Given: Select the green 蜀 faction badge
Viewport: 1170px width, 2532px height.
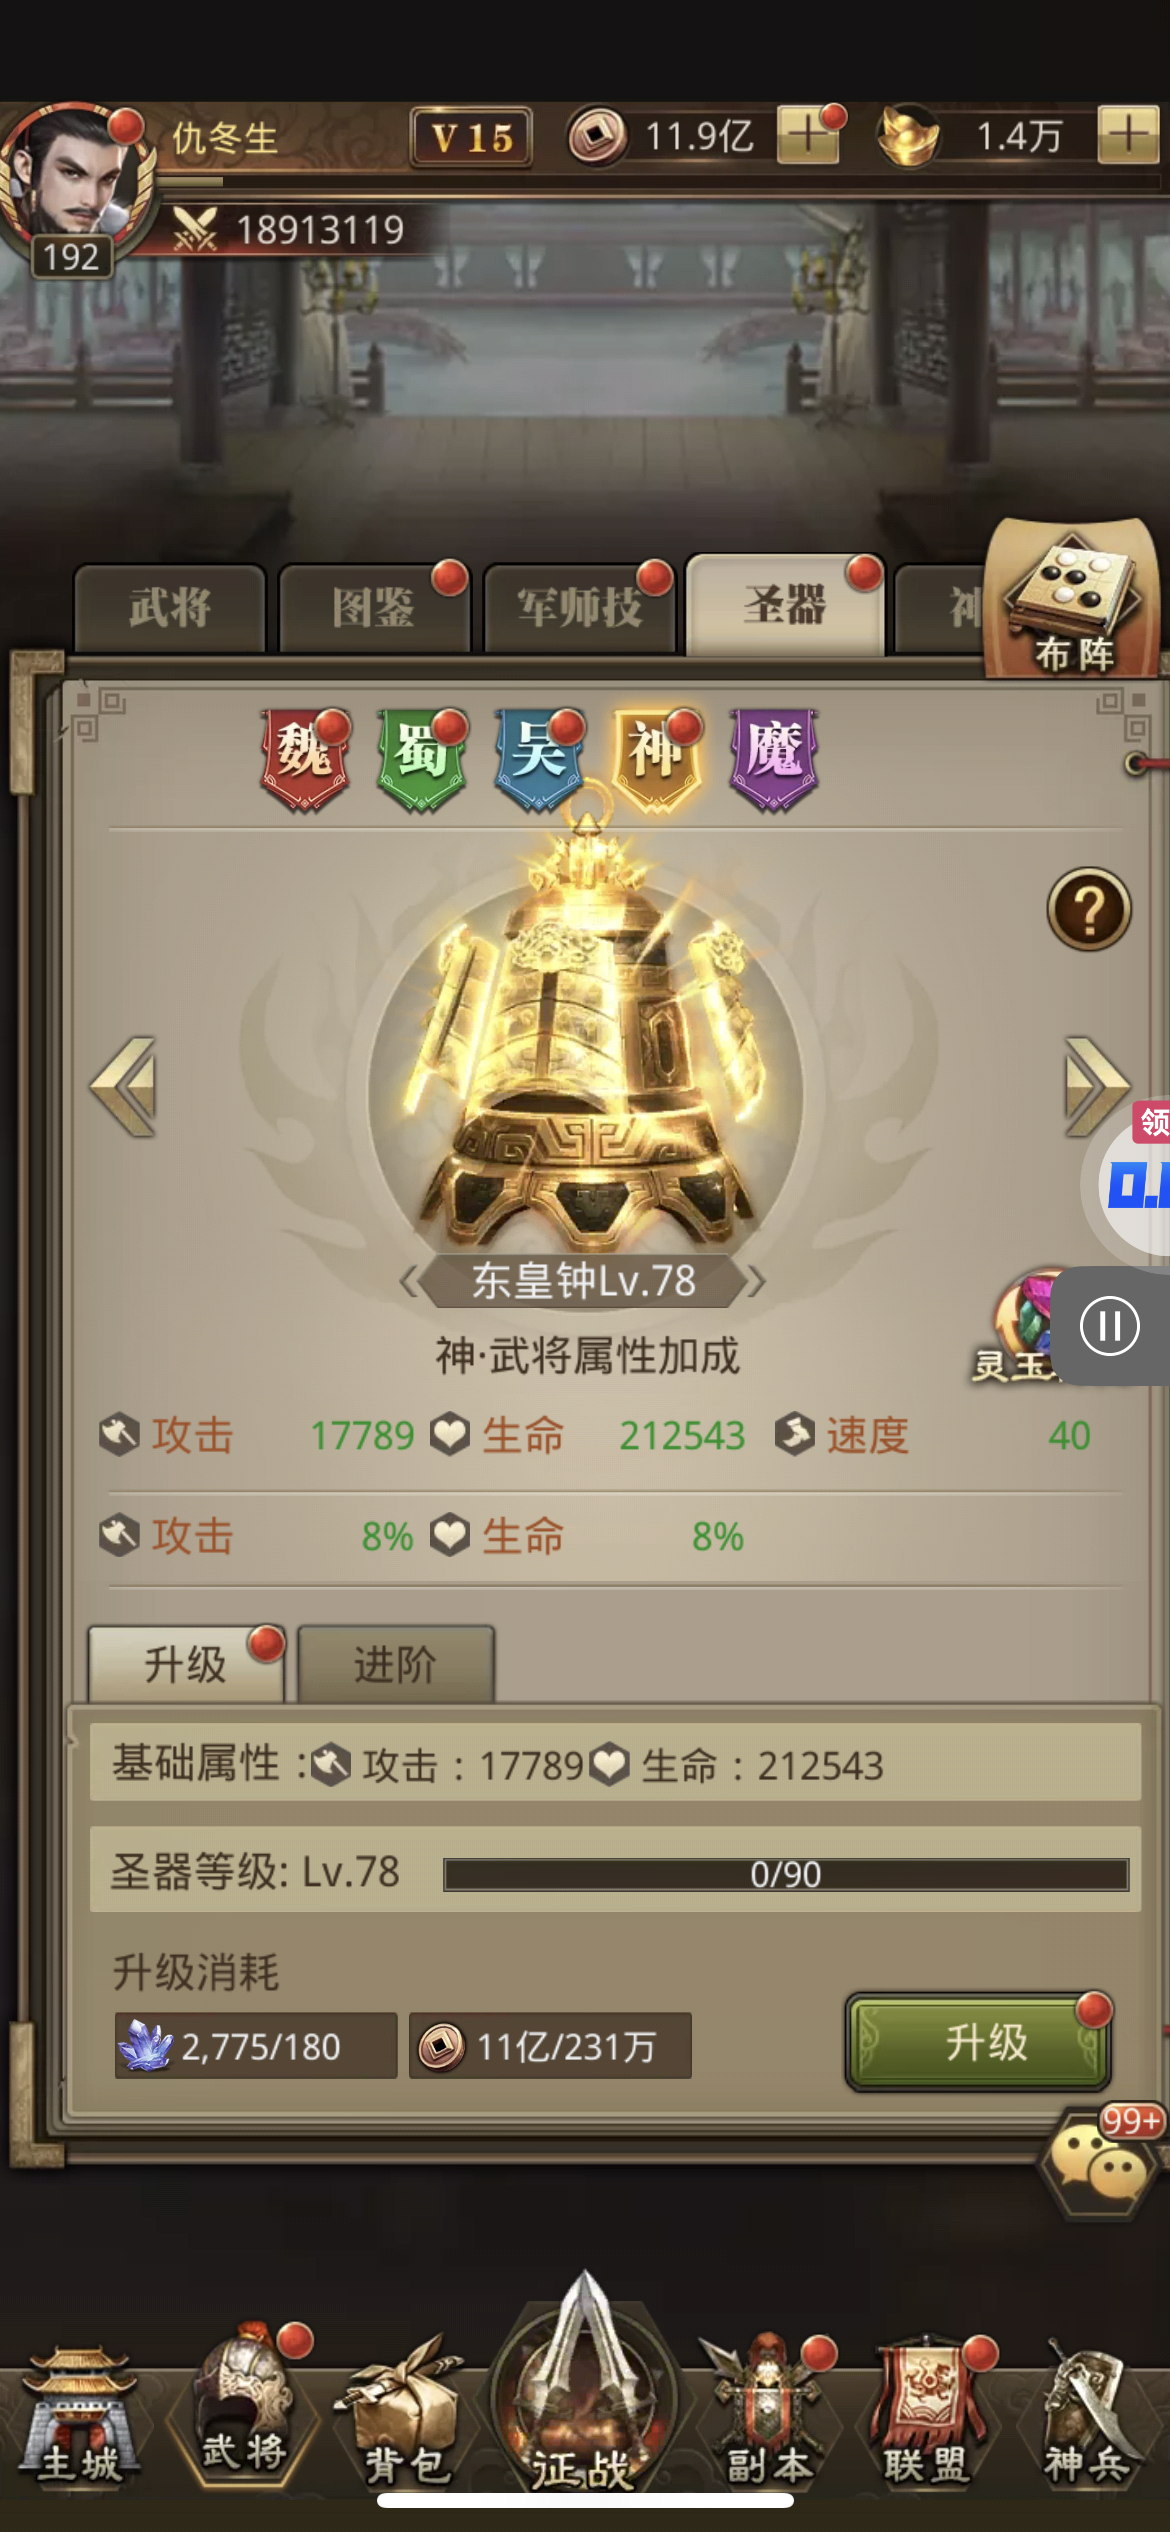Looking at the screenshot, I should tap(421, 759).
